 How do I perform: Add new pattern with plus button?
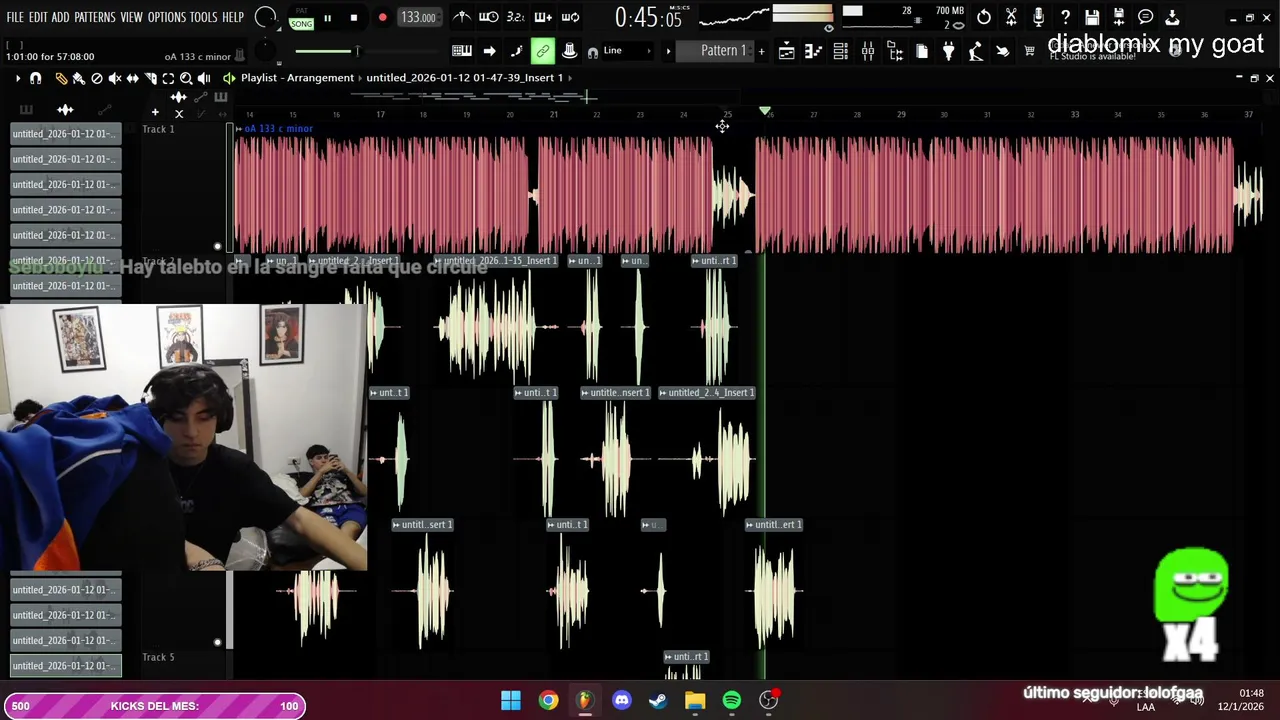[761, 51]
